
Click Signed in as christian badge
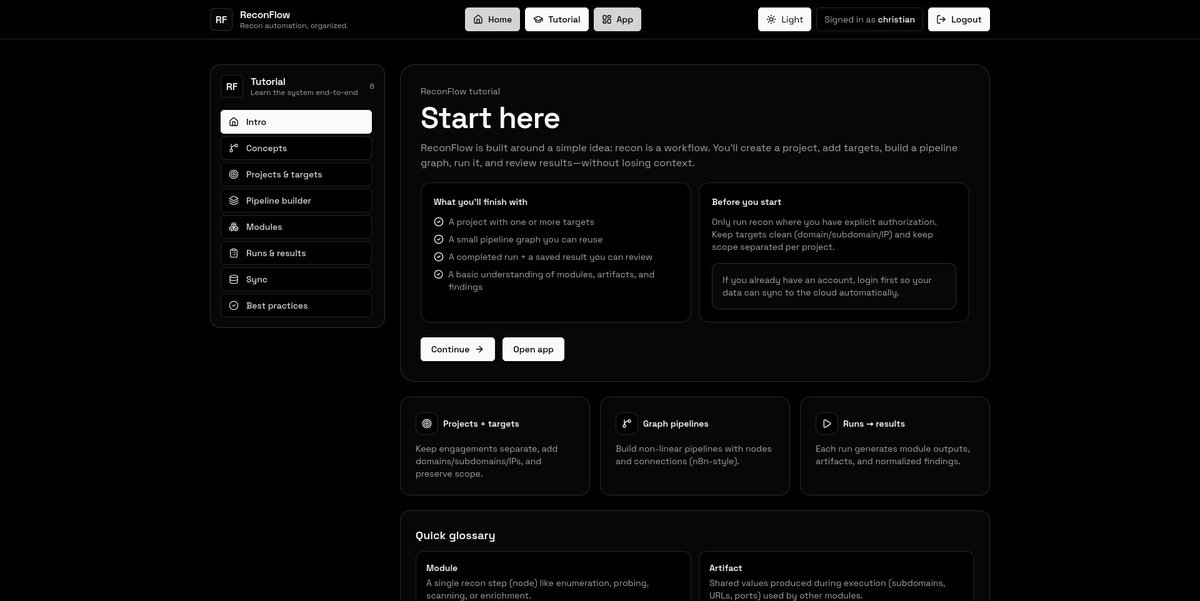tap(870, 19)
